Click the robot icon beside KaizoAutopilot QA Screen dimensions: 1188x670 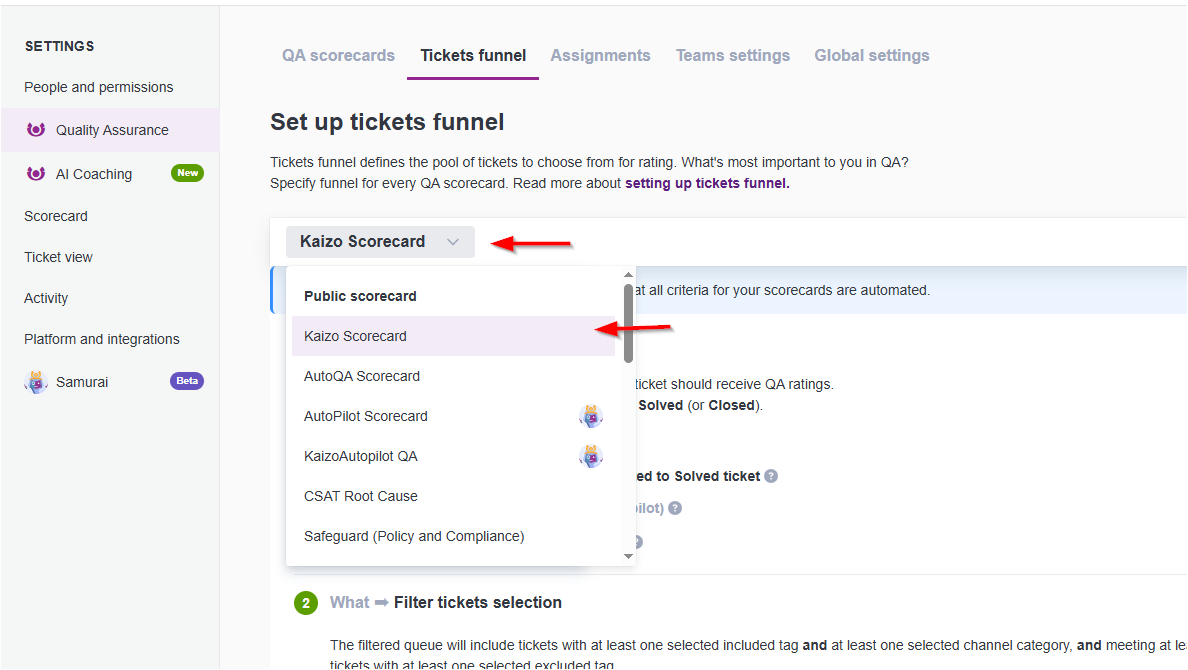[591, 456]
